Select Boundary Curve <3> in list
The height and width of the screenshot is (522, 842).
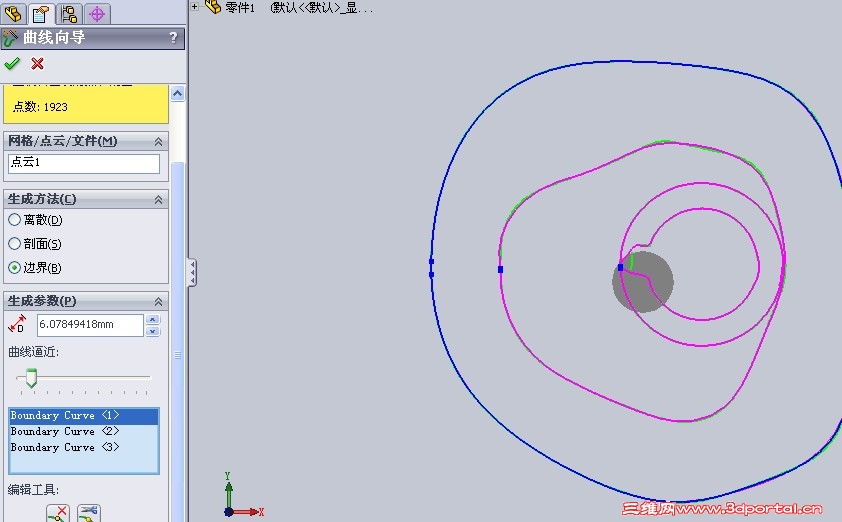tap(84, 447)
